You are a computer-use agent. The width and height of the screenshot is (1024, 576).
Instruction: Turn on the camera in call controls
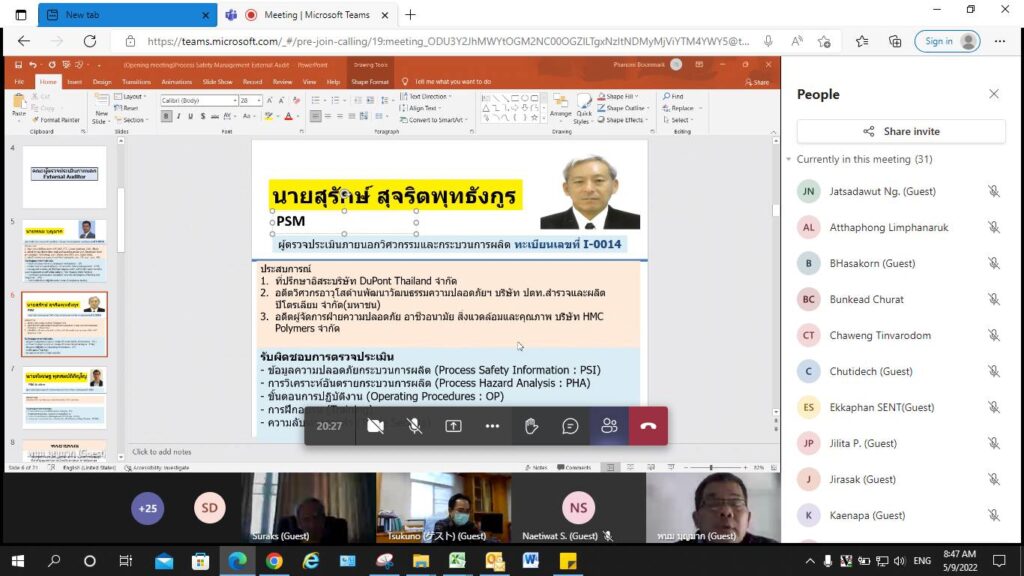[376, 426]
